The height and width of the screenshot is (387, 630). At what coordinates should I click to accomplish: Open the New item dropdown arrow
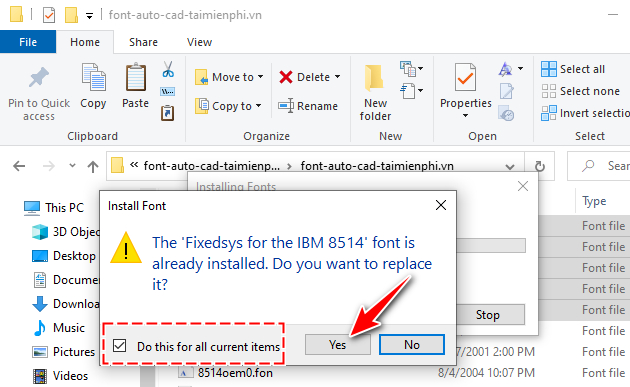click(x=420, y=69)
